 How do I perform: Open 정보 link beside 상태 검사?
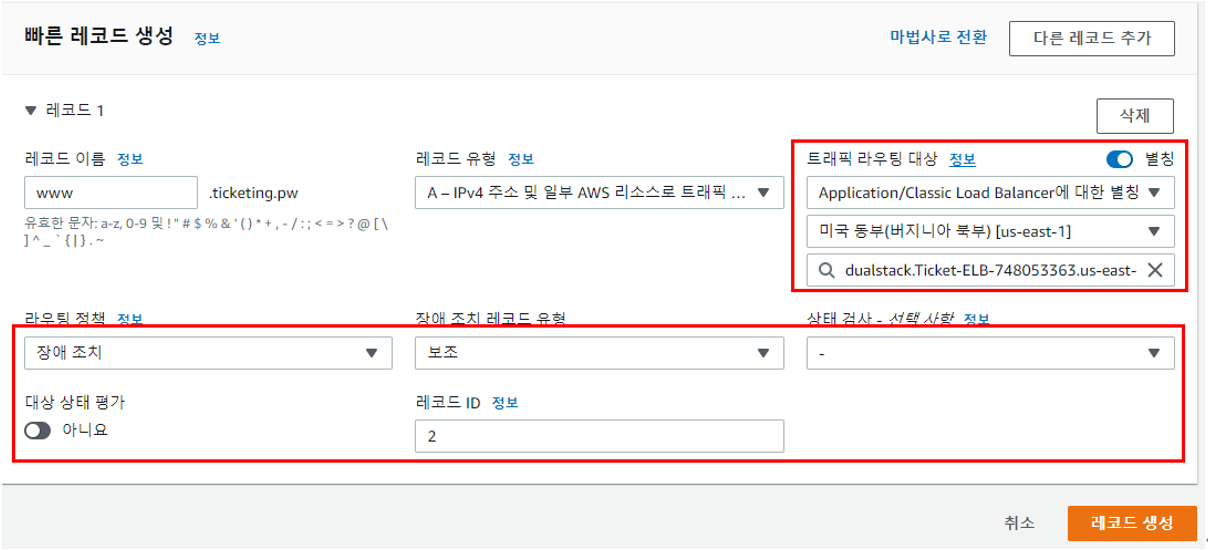tap(976, 319)
